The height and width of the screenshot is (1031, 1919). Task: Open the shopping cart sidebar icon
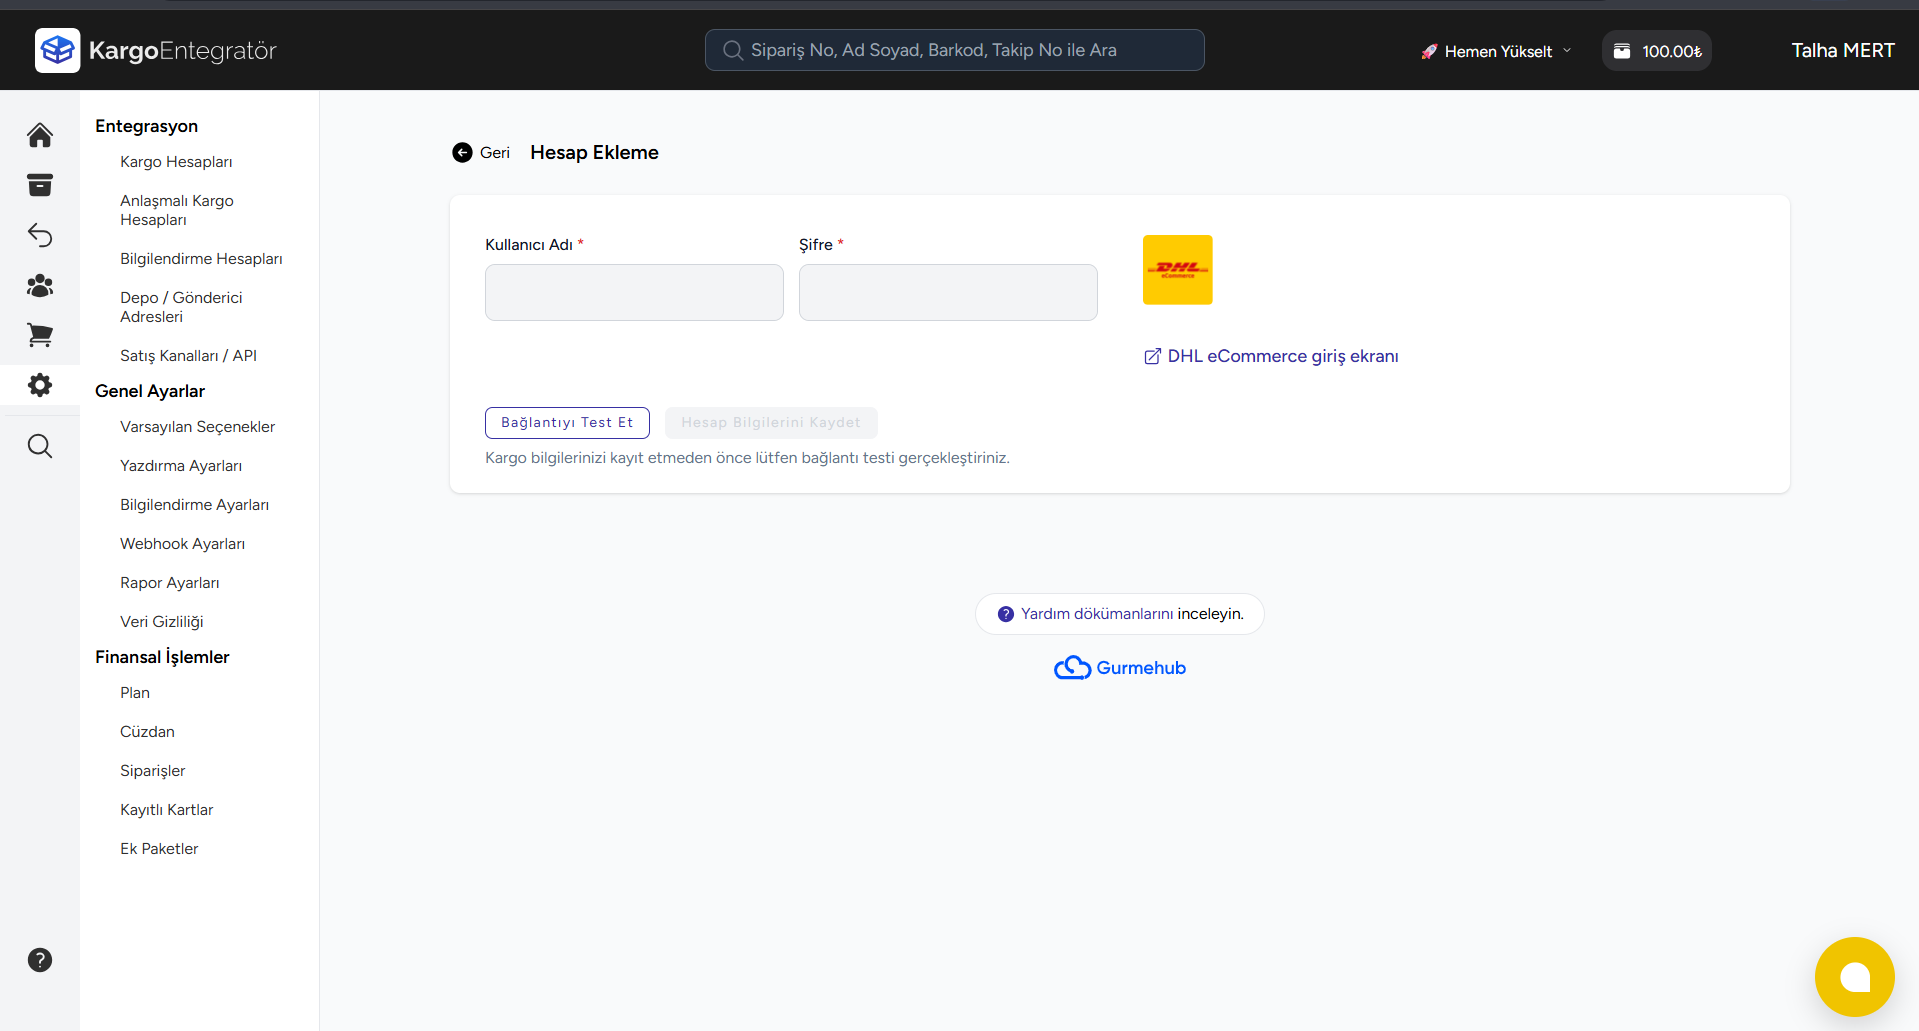[40, 335]
